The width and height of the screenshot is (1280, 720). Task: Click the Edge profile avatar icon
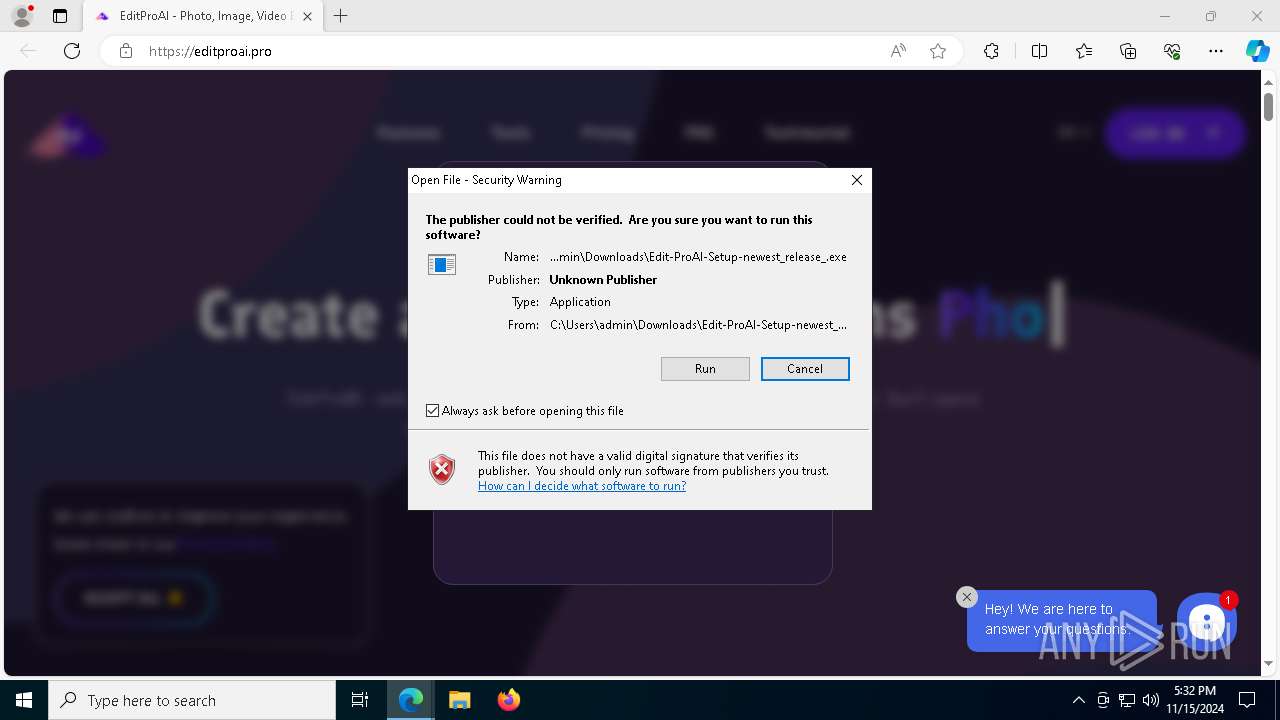(x=21, y=16)
